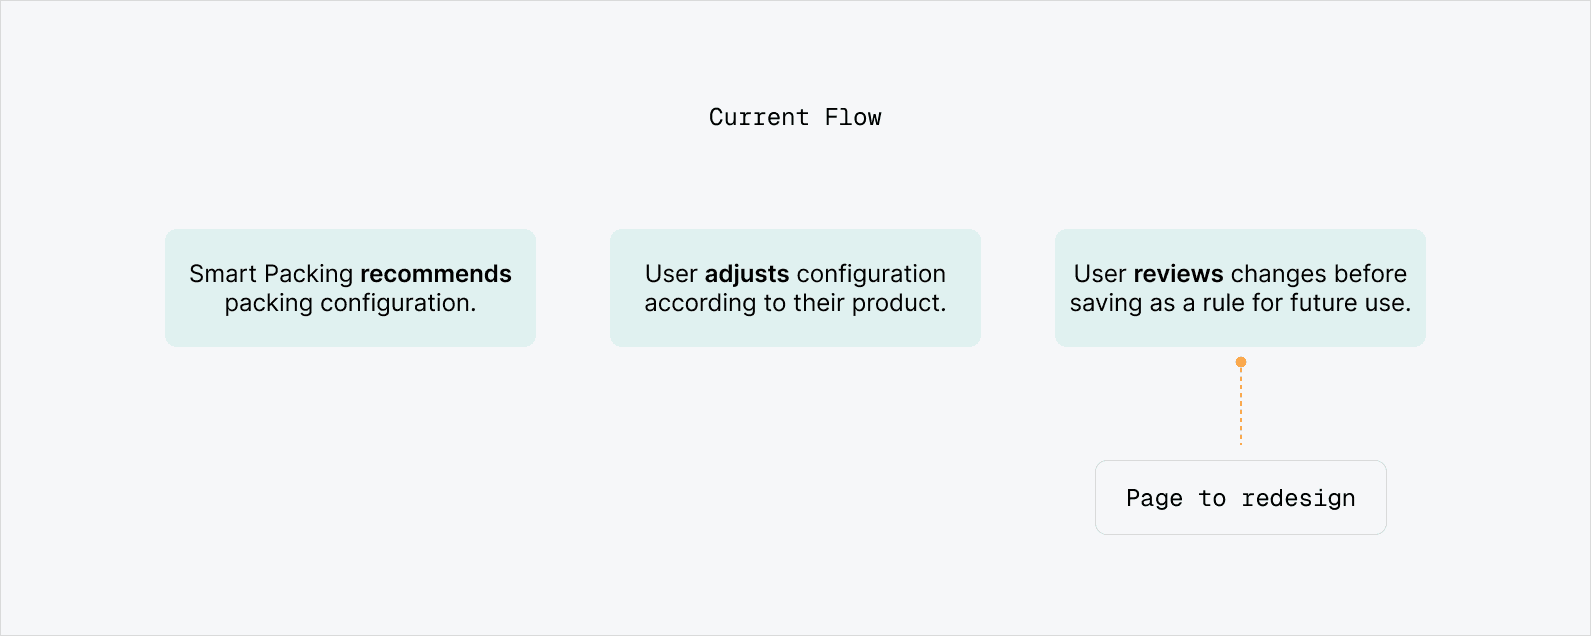The width and height of the screenshot is (1591, 636).
Task: Click the bold word "recommends"
Action: click(435, 274)
